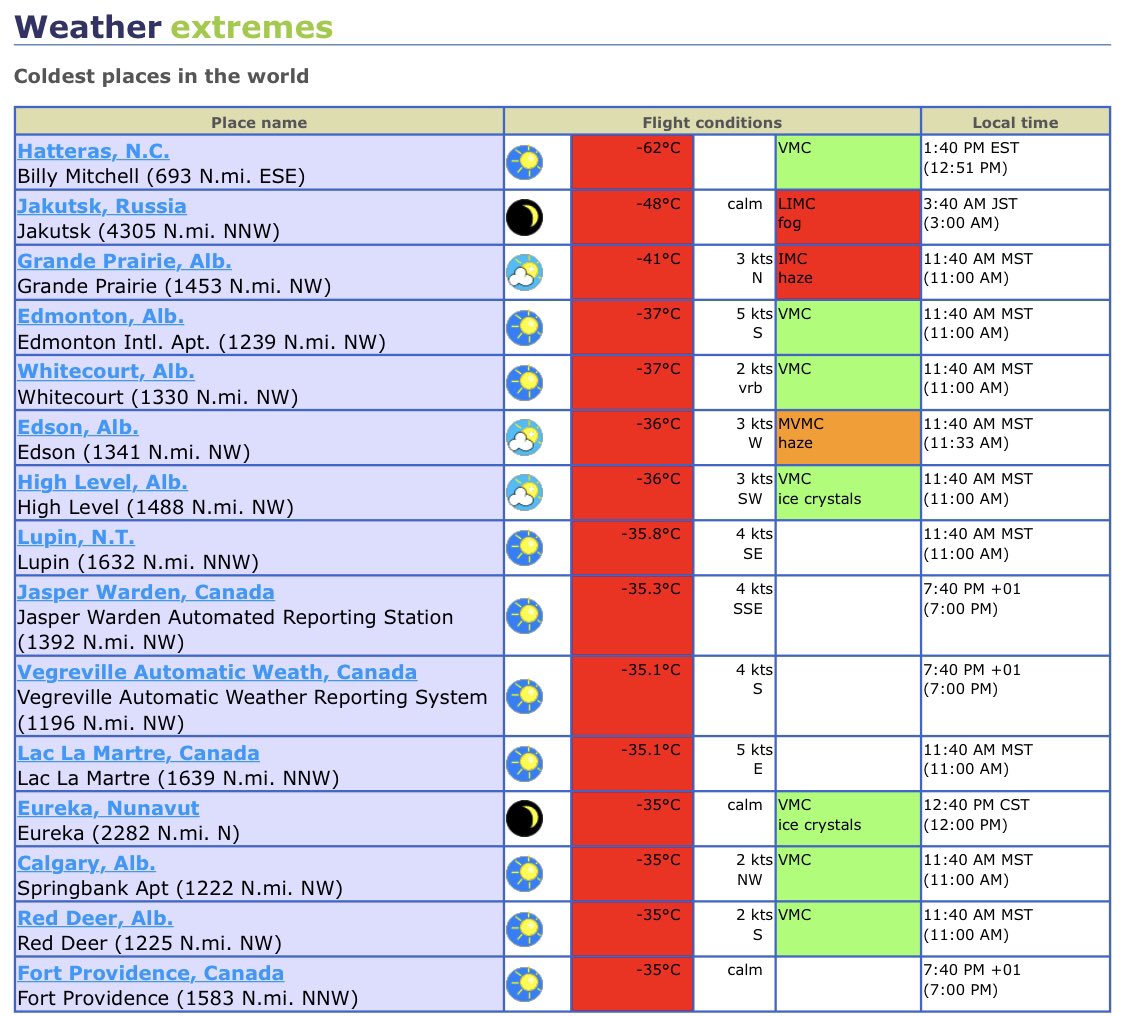Click the sunny icon for Red Deer

(524, 929)
